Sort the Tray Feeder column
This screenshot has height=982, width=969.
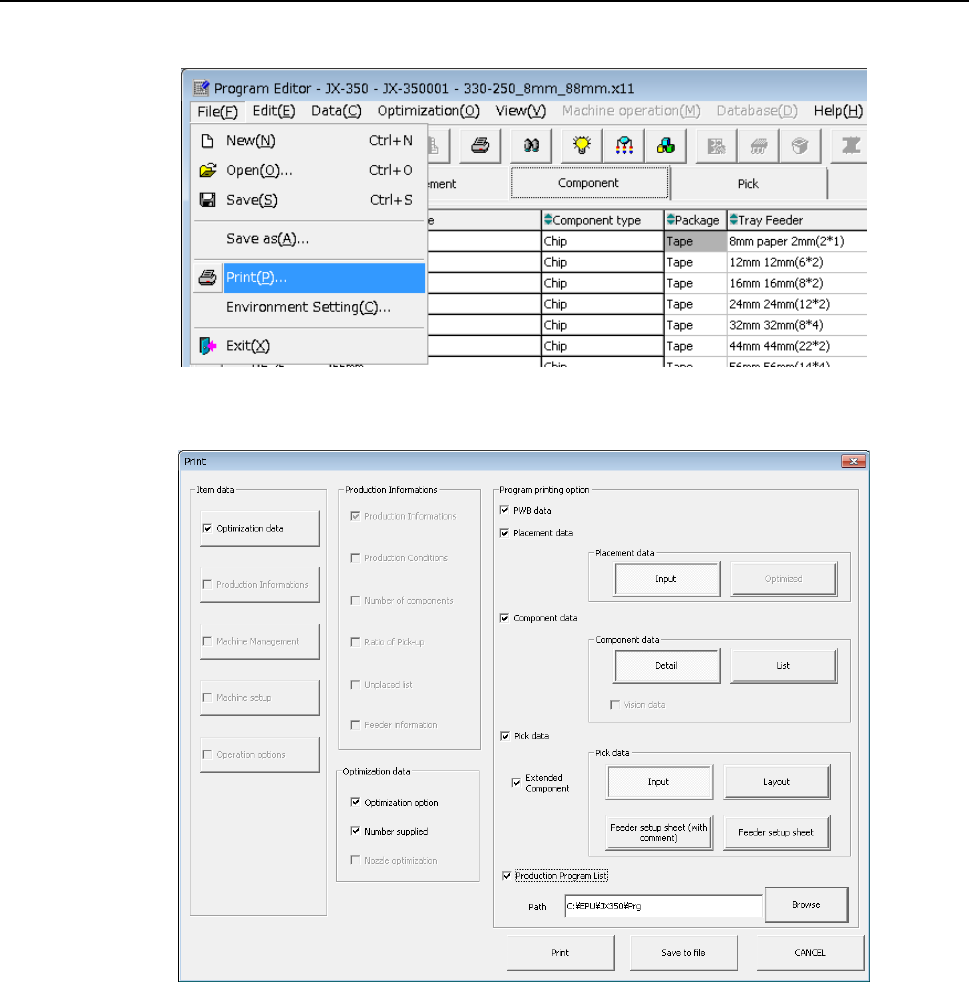(733, 220)
